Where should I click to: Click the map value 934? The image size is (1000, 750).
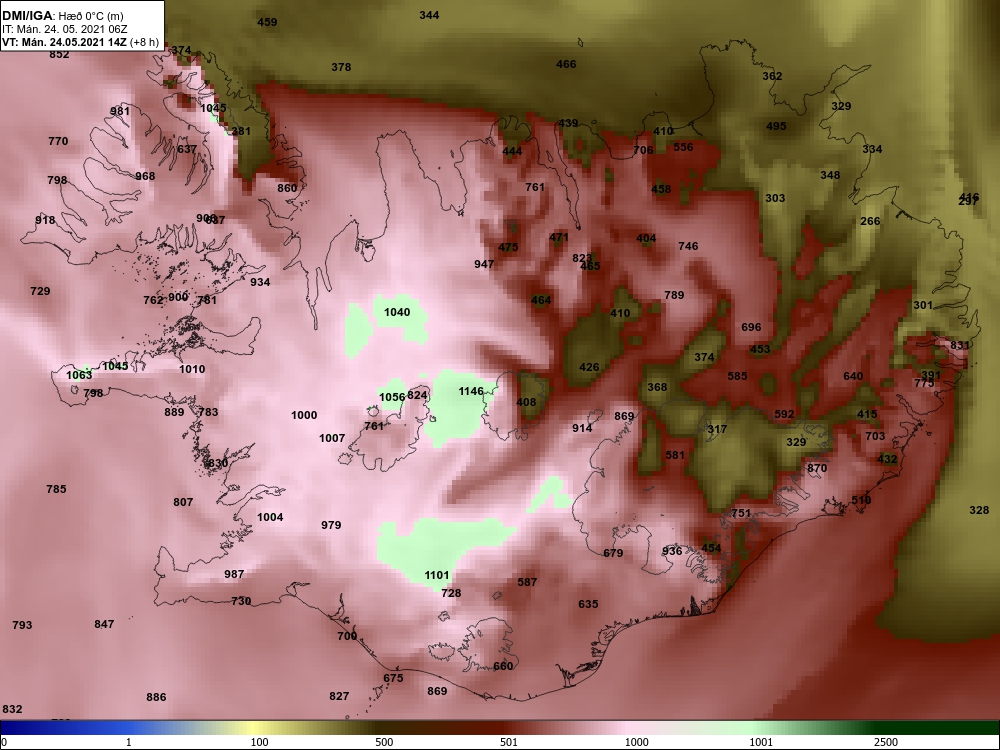coord(260,282)
